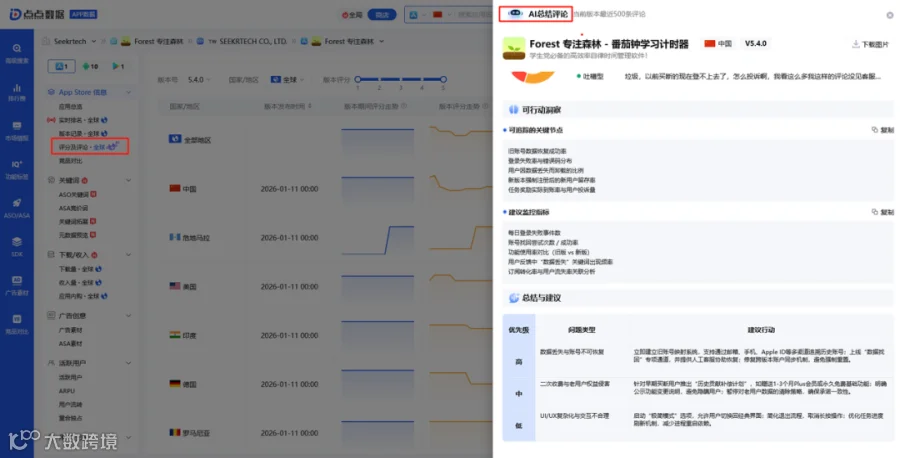The height and width of the screenshot is (458, 900).
Task: Click 下载图片 to download the image
Action: pyautogui.click(x=871, y=44)
